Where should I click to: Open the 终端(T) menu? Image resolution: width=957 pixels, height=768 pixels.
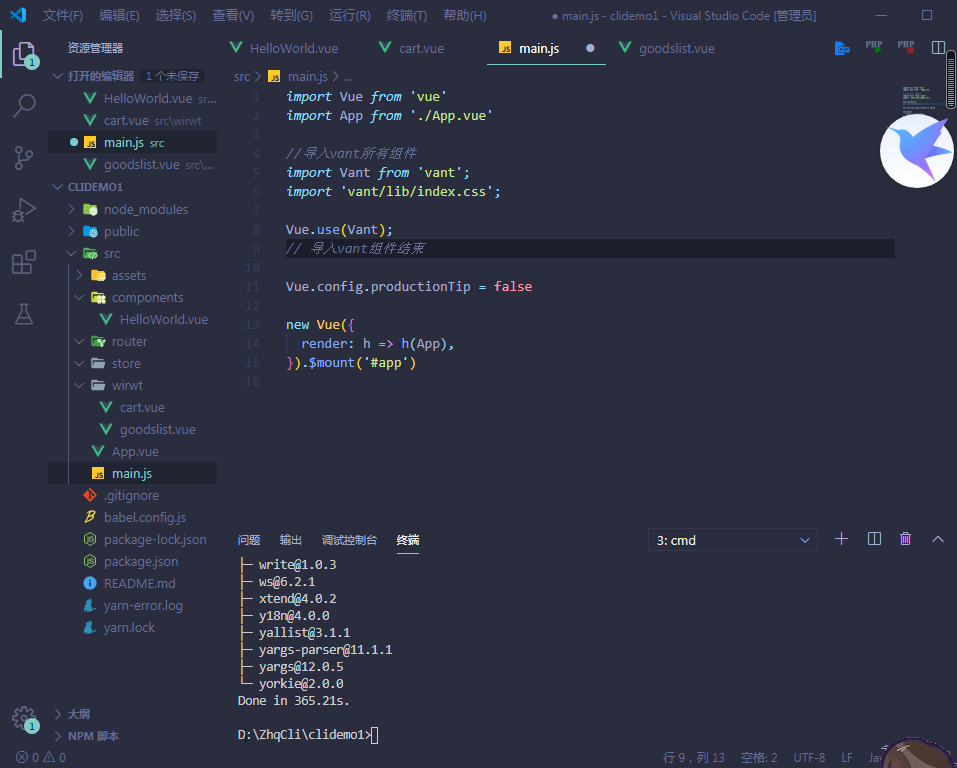coord(406,15)
